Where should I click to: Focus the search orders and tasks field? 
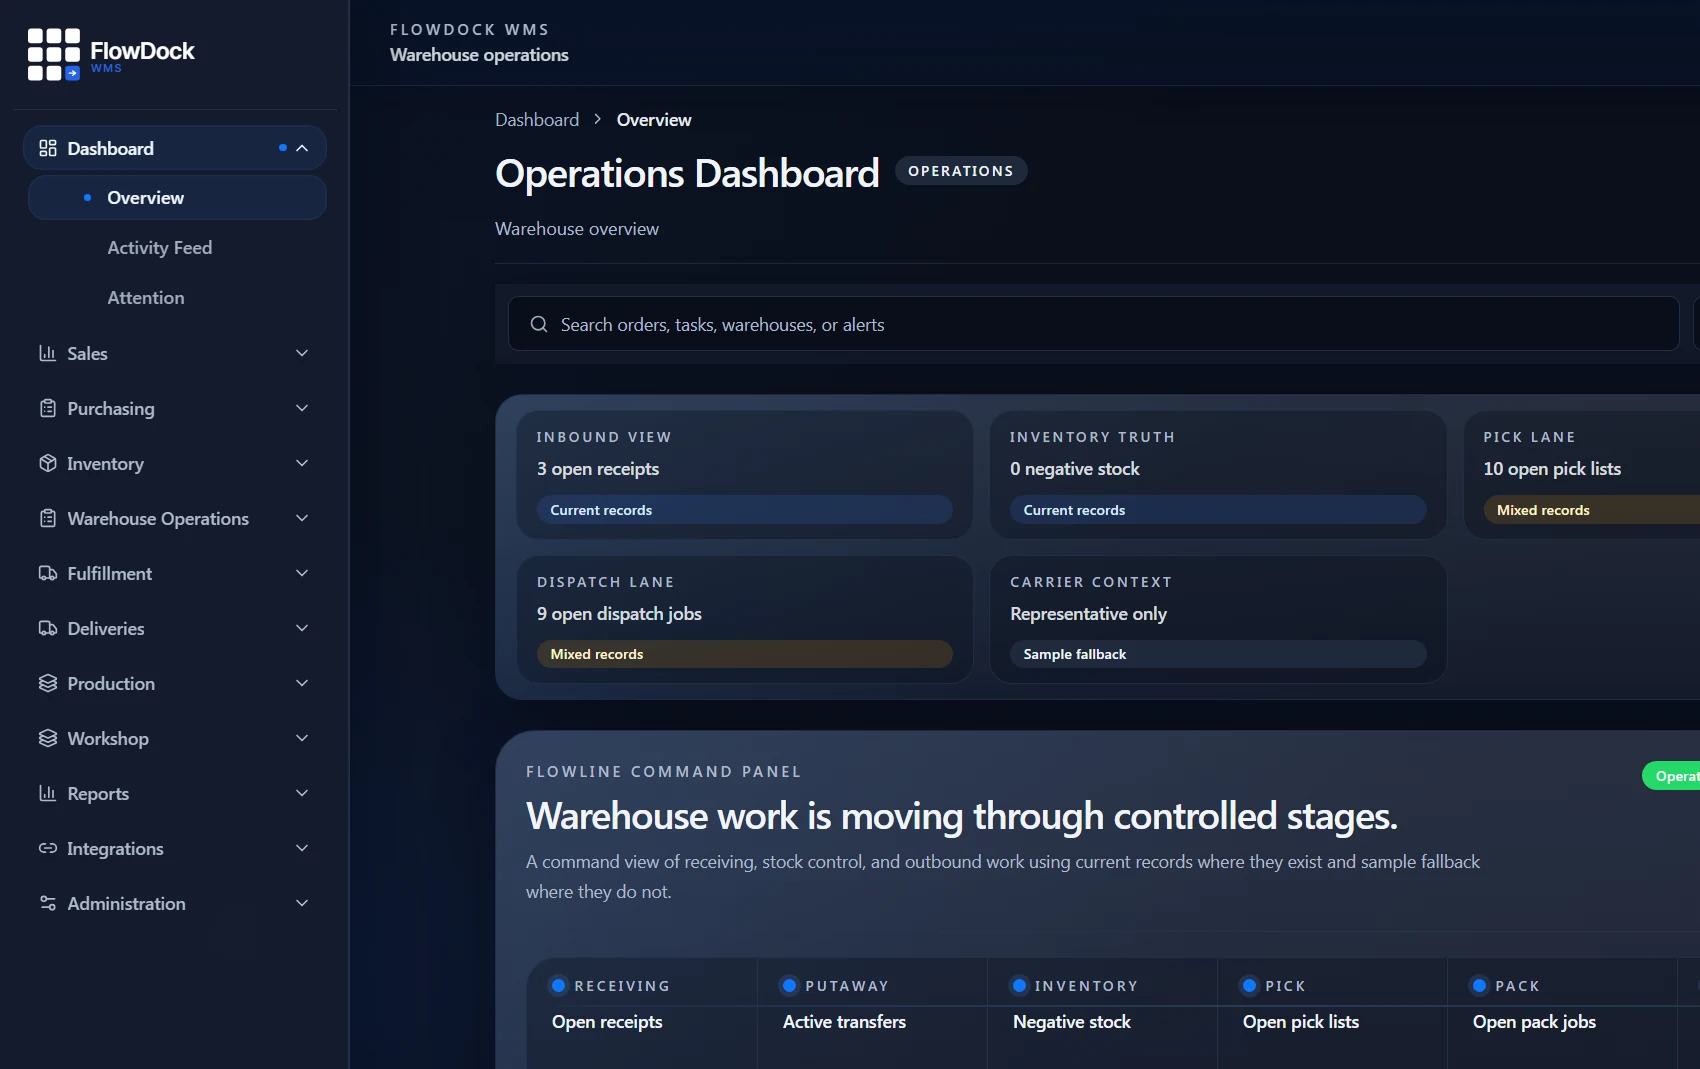(x=1093, y=324)
